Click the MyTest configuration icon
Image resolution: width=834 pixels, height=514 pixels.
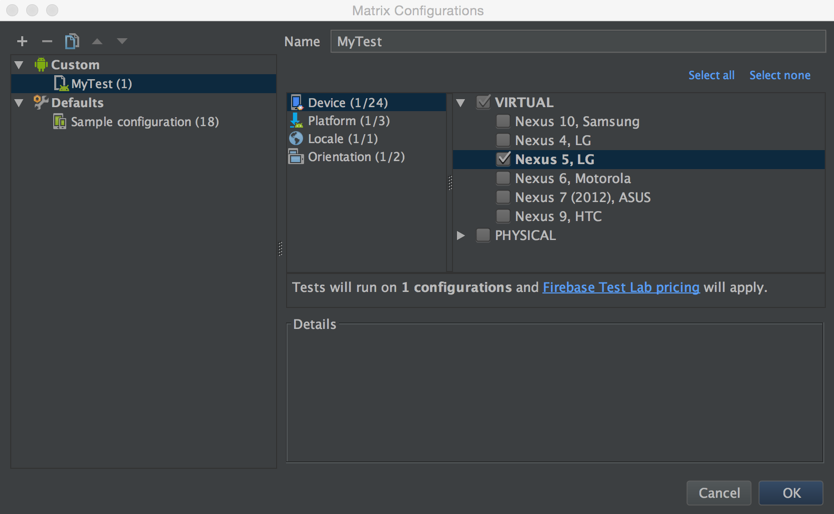point(61,84)
